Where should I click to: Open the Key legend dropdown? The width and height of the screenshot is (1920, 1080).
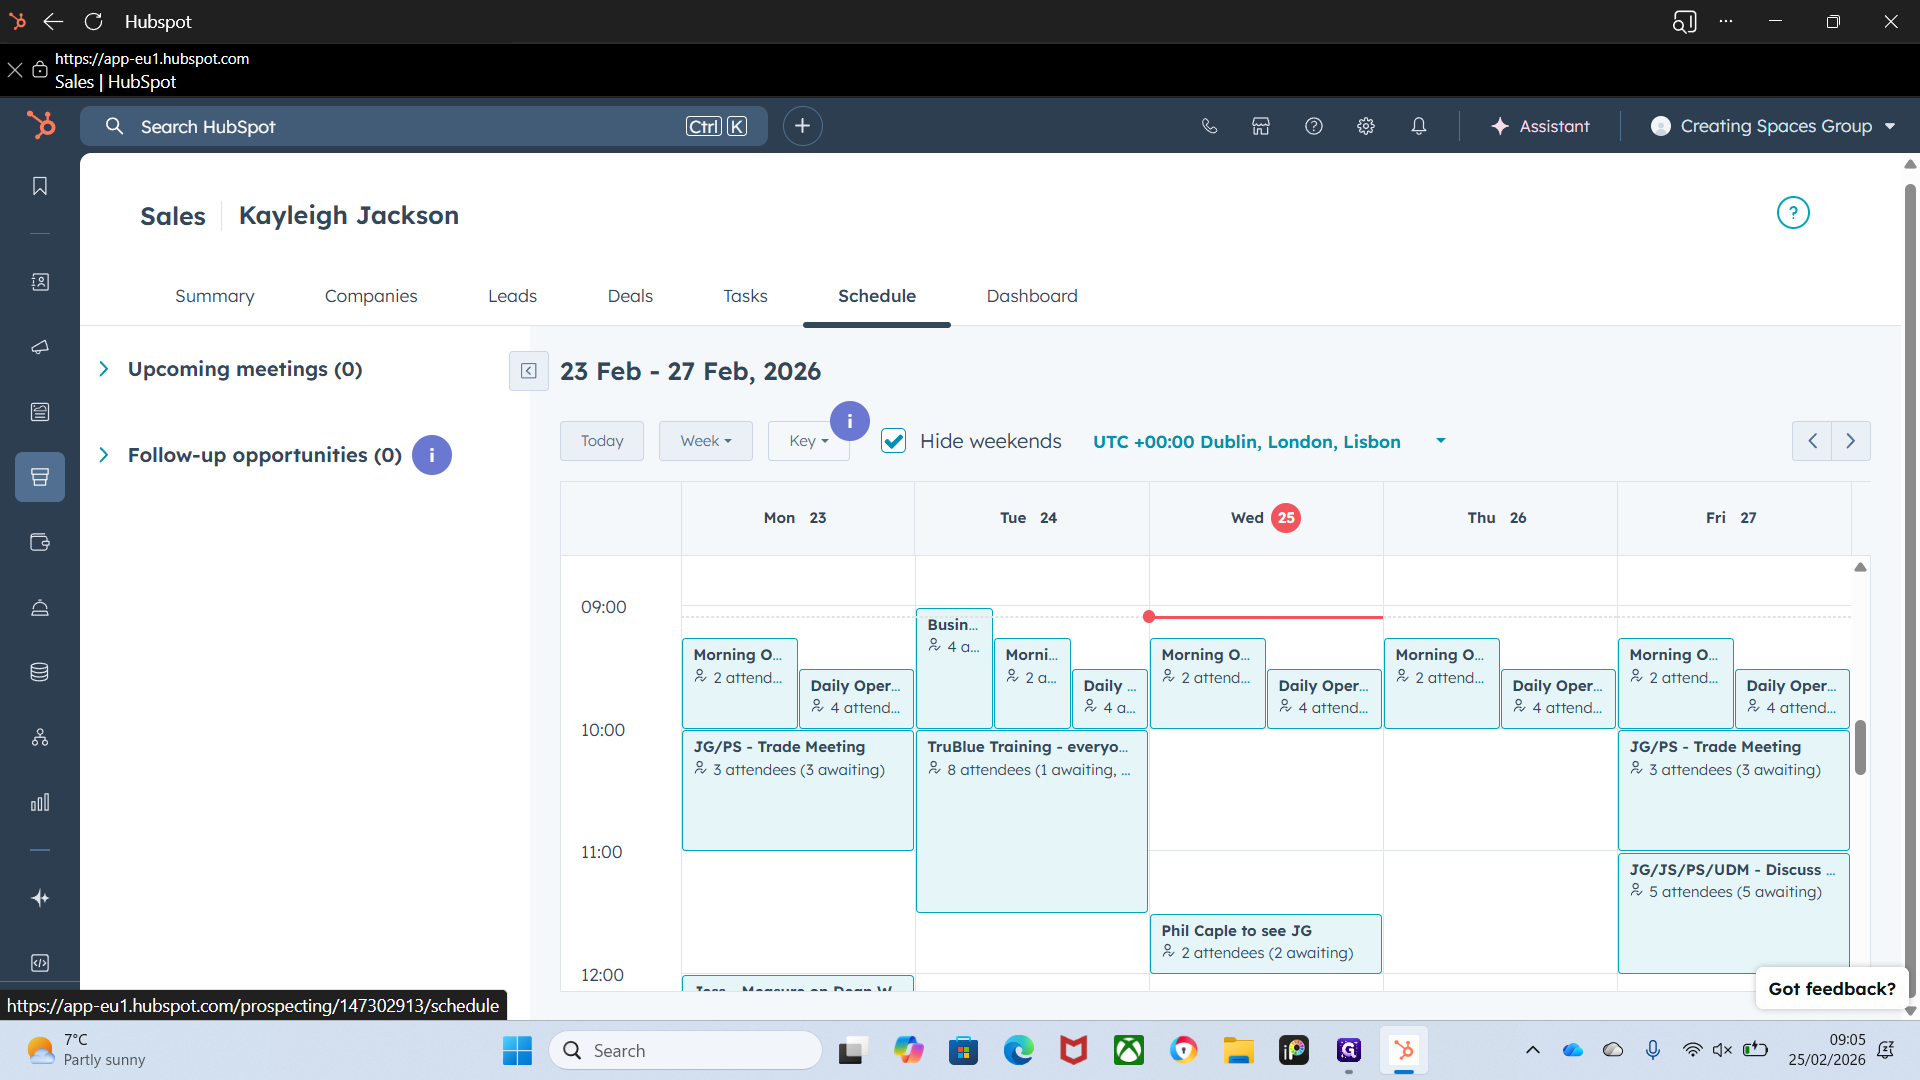(x=808, y=441)
